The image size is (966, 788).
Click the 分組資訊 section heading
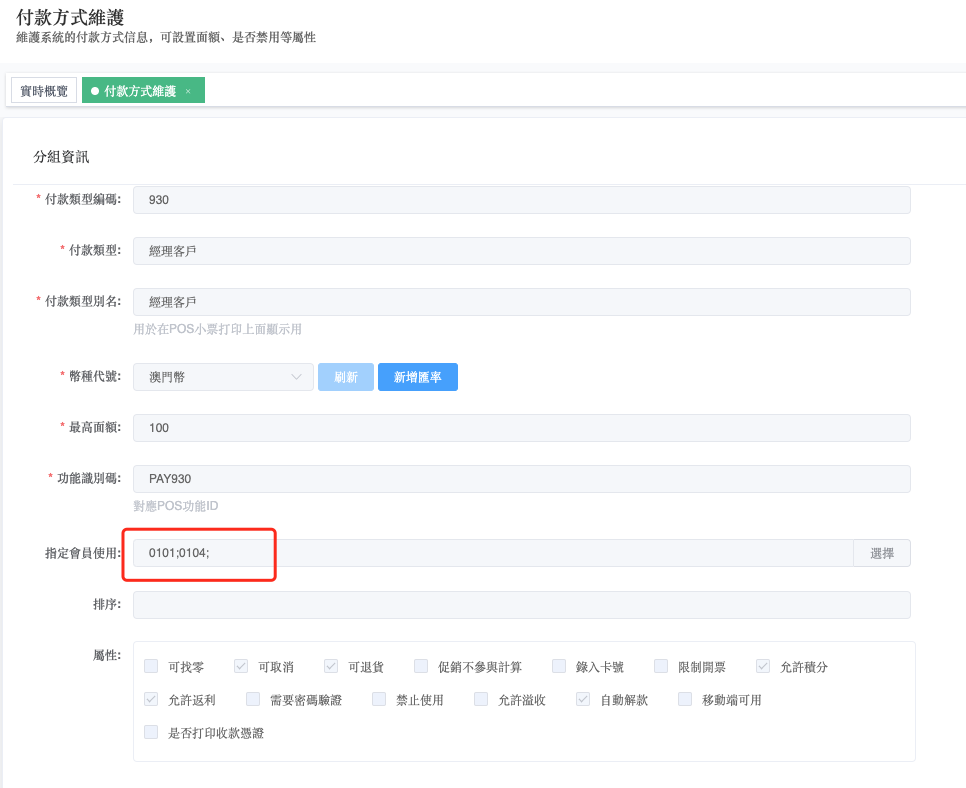pyautogui.click(x=61, y=156)
